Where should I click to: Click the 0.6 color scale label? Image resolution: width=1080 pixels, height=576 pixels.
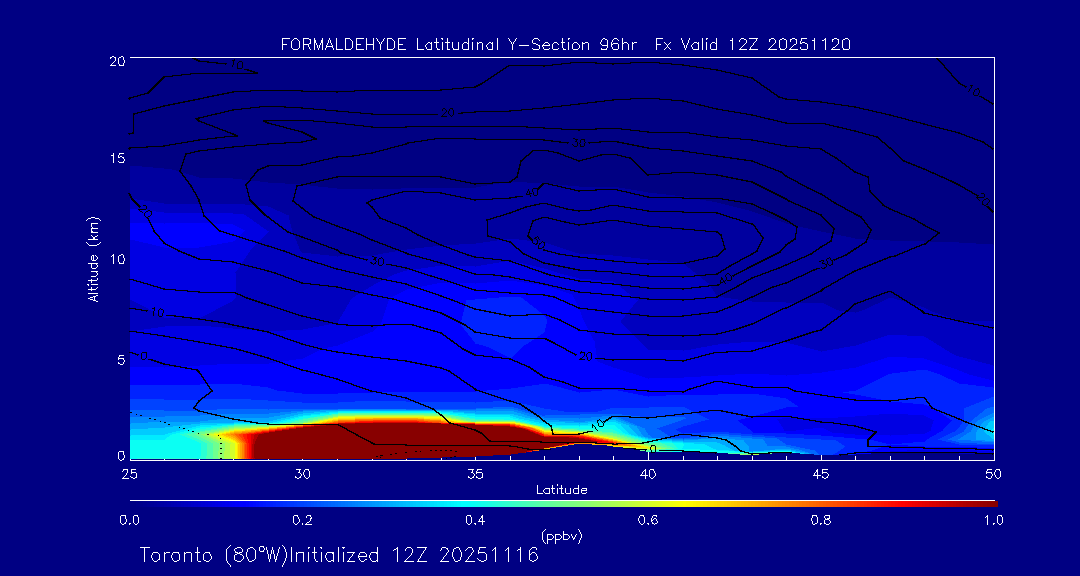648,520
